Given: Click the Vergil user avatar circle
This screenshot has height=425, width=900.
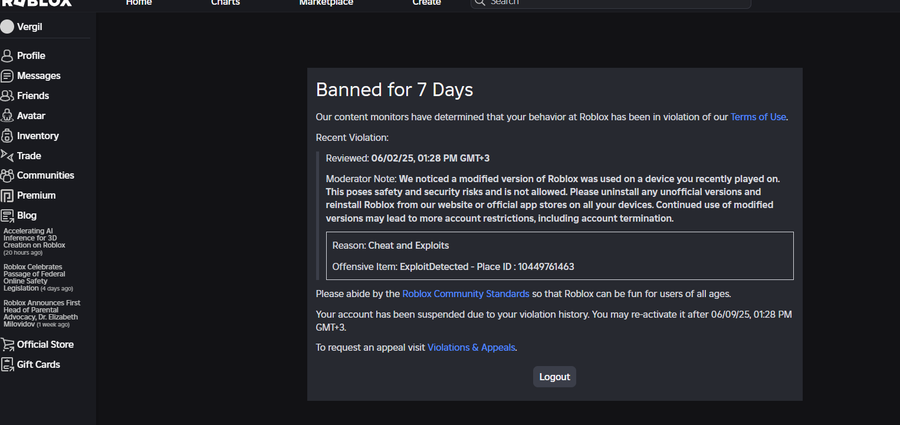Looking at the screenshot, I should coord(7,27).
